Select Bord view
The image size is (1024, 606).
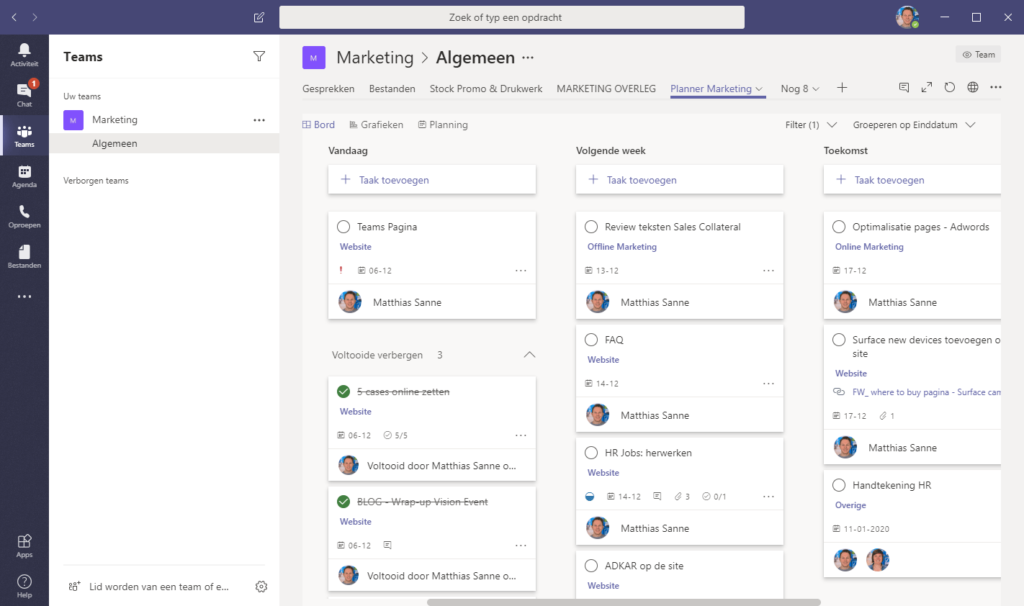click(x=319, y=125)
